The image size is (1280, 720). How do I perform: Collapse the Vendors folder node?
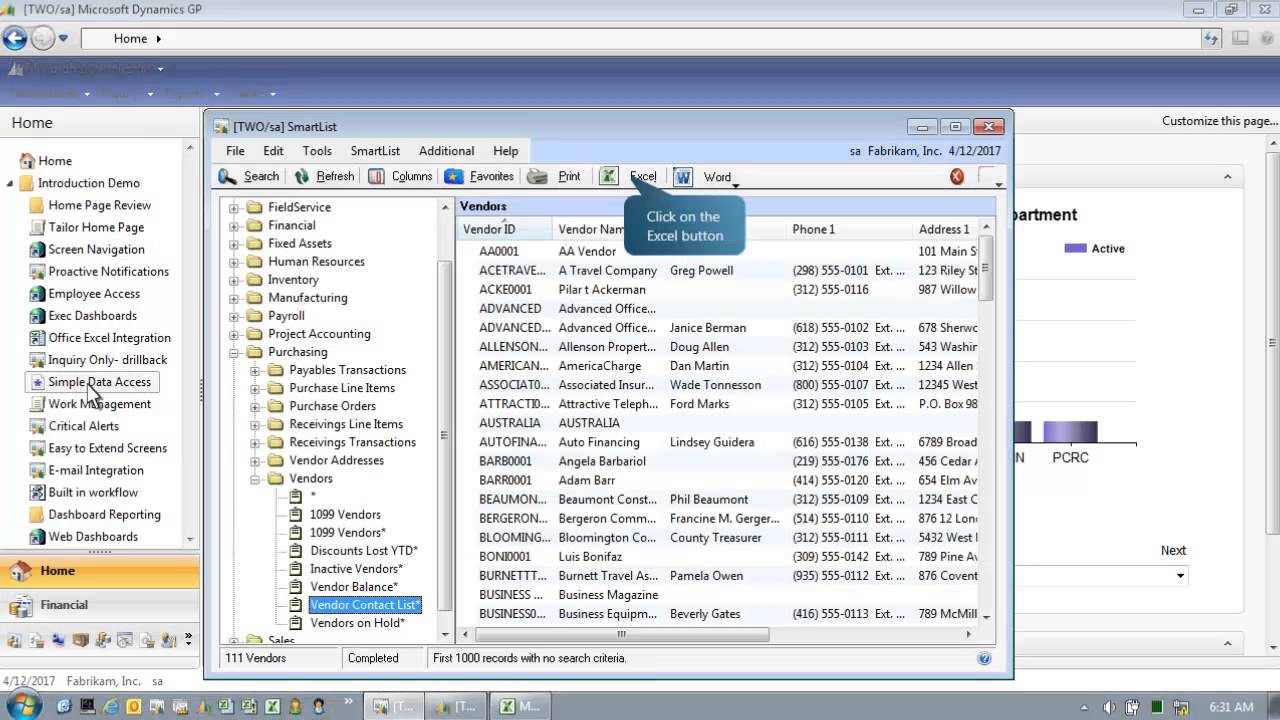255,479
